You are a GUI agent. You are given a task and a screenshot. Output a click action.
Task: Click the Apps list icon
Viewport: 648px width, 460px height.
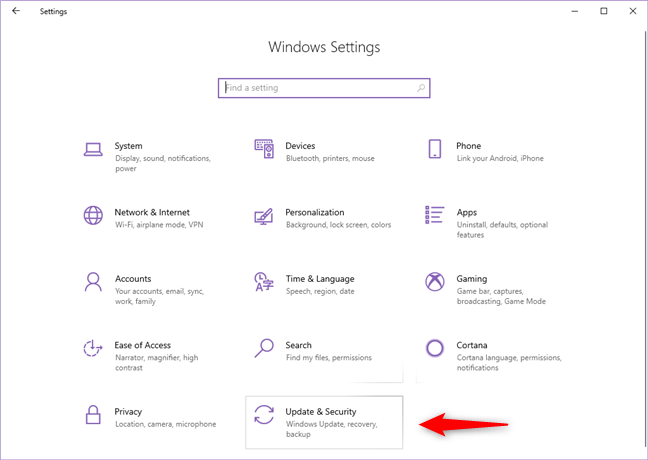435,215
